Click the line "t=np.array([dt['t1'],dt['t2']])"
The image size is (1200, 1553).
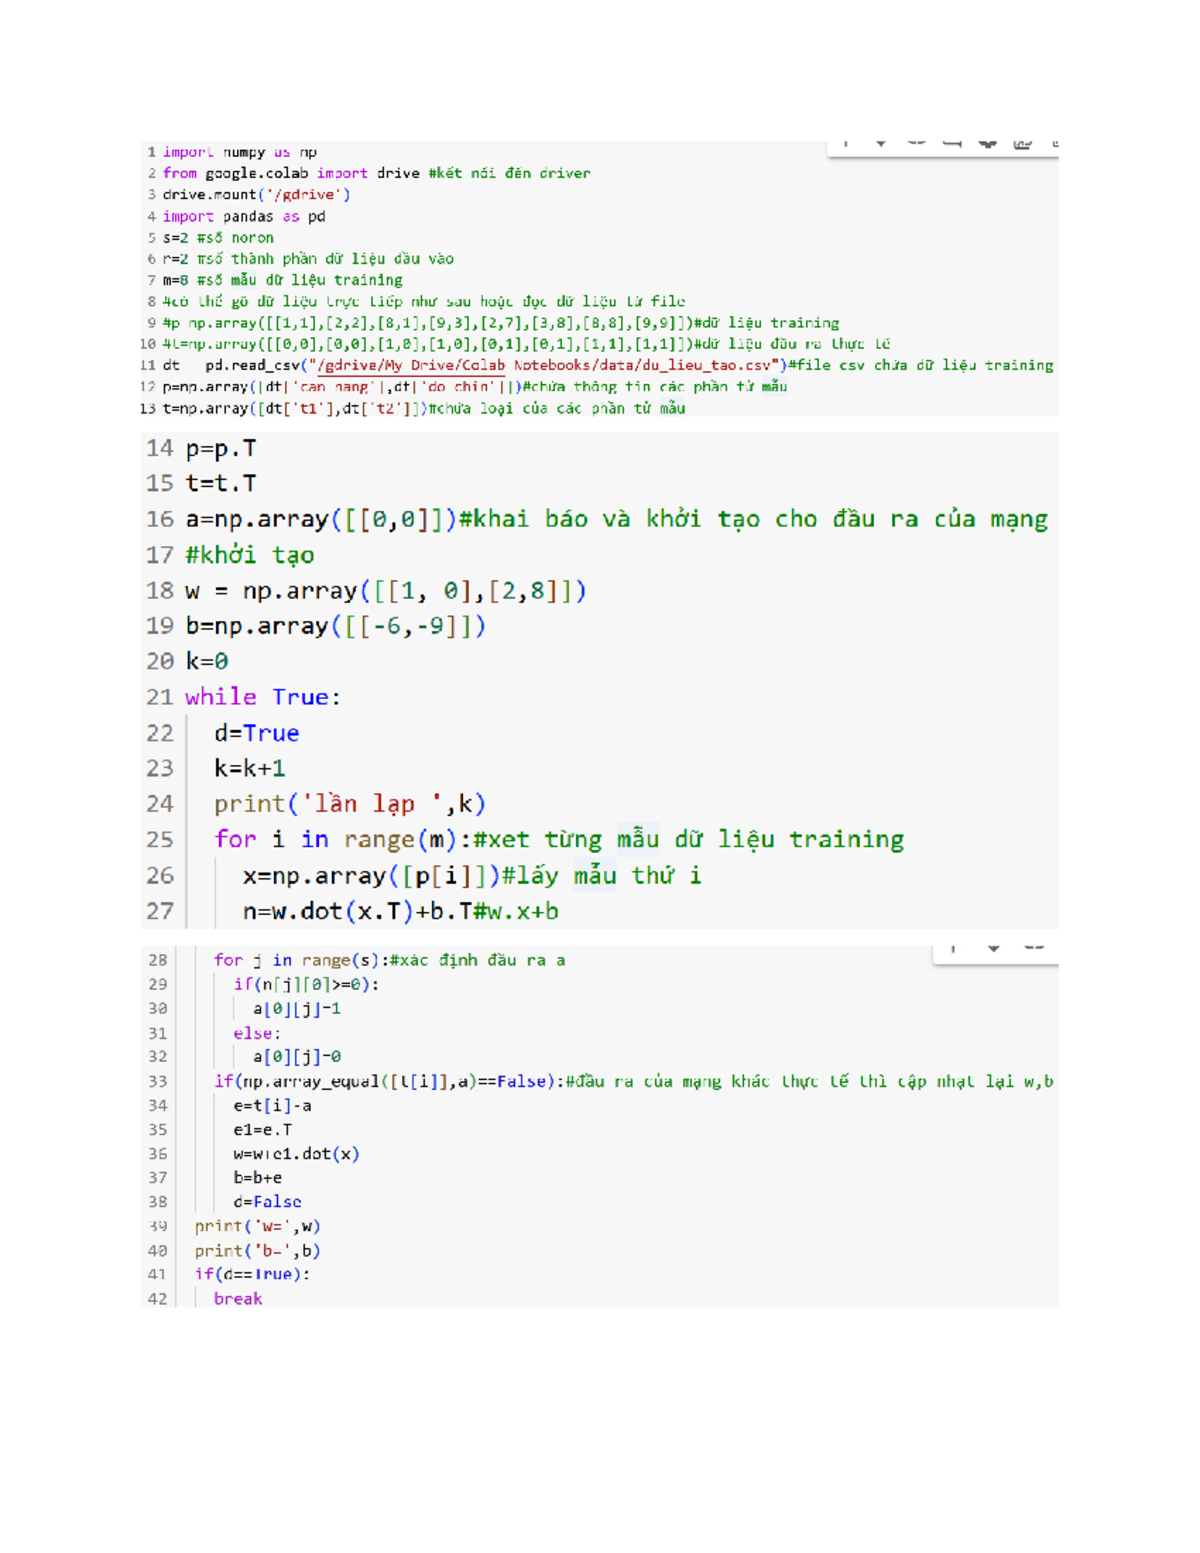pos(424,408)
